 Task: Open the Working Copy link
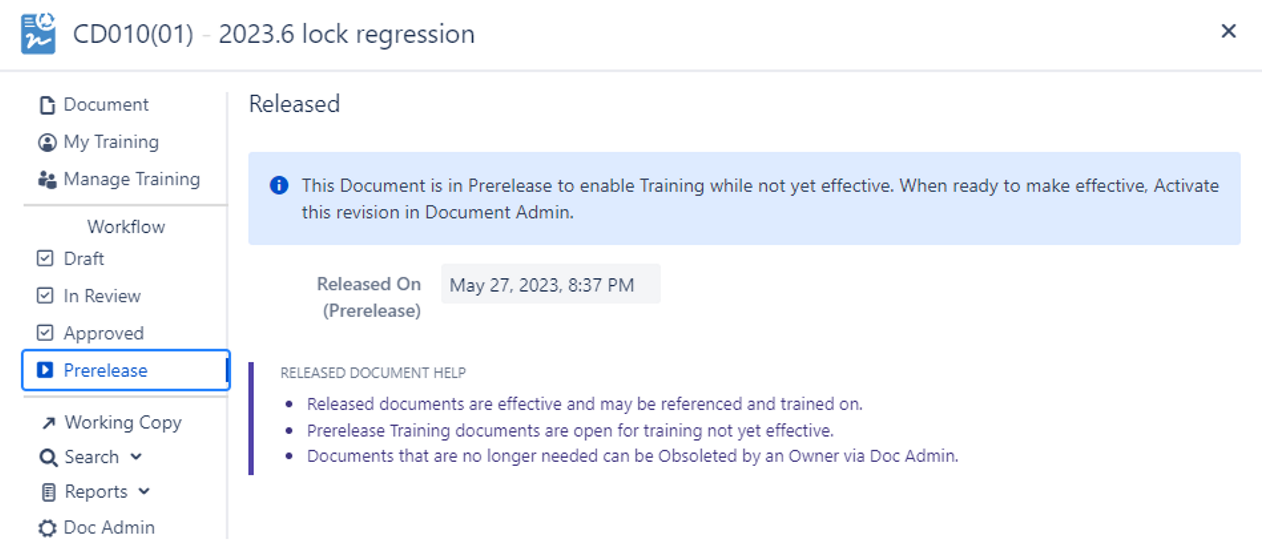pyautogui.click(x=123, y=423)
